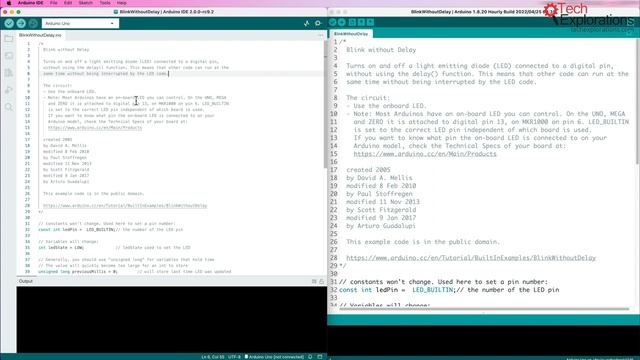
Task: Open Sketchbook folder icon in left sidebar
Action: click(9, 39)
